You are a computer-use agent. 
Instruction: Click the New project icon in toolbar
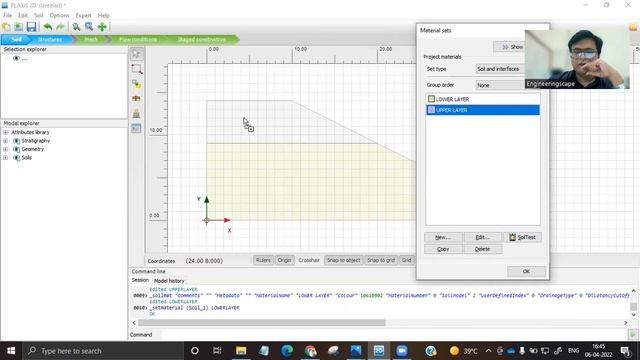[x=6, y=27]
